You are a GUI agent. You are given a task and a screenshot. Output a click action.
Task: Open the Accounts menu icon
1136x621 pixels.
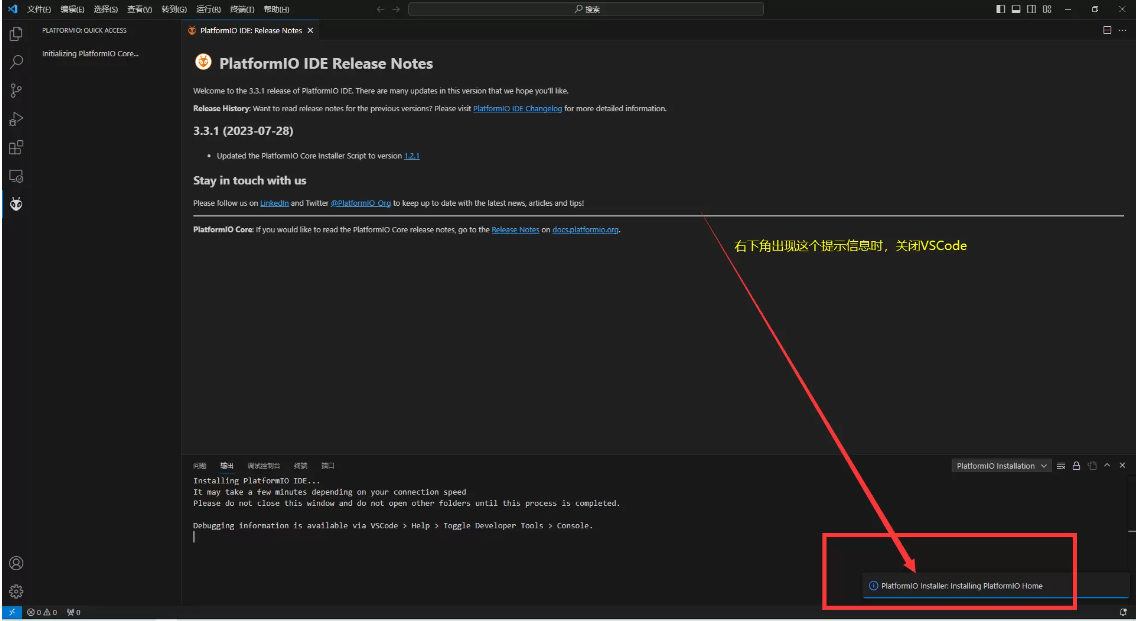click(x=16, y=563)
